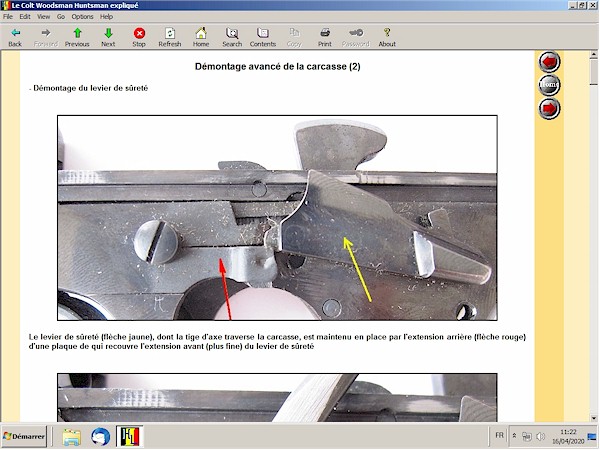Click the network tray icon
This screenshot has width=600, height=450.
coord(527,436)
